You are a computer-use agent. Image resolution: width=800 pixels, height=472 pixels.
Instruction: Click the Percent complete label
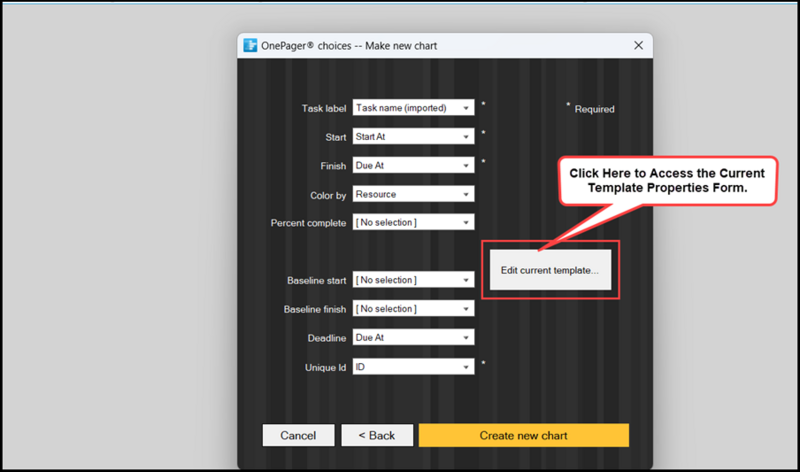pyautogui.click(x=308, y=223)
